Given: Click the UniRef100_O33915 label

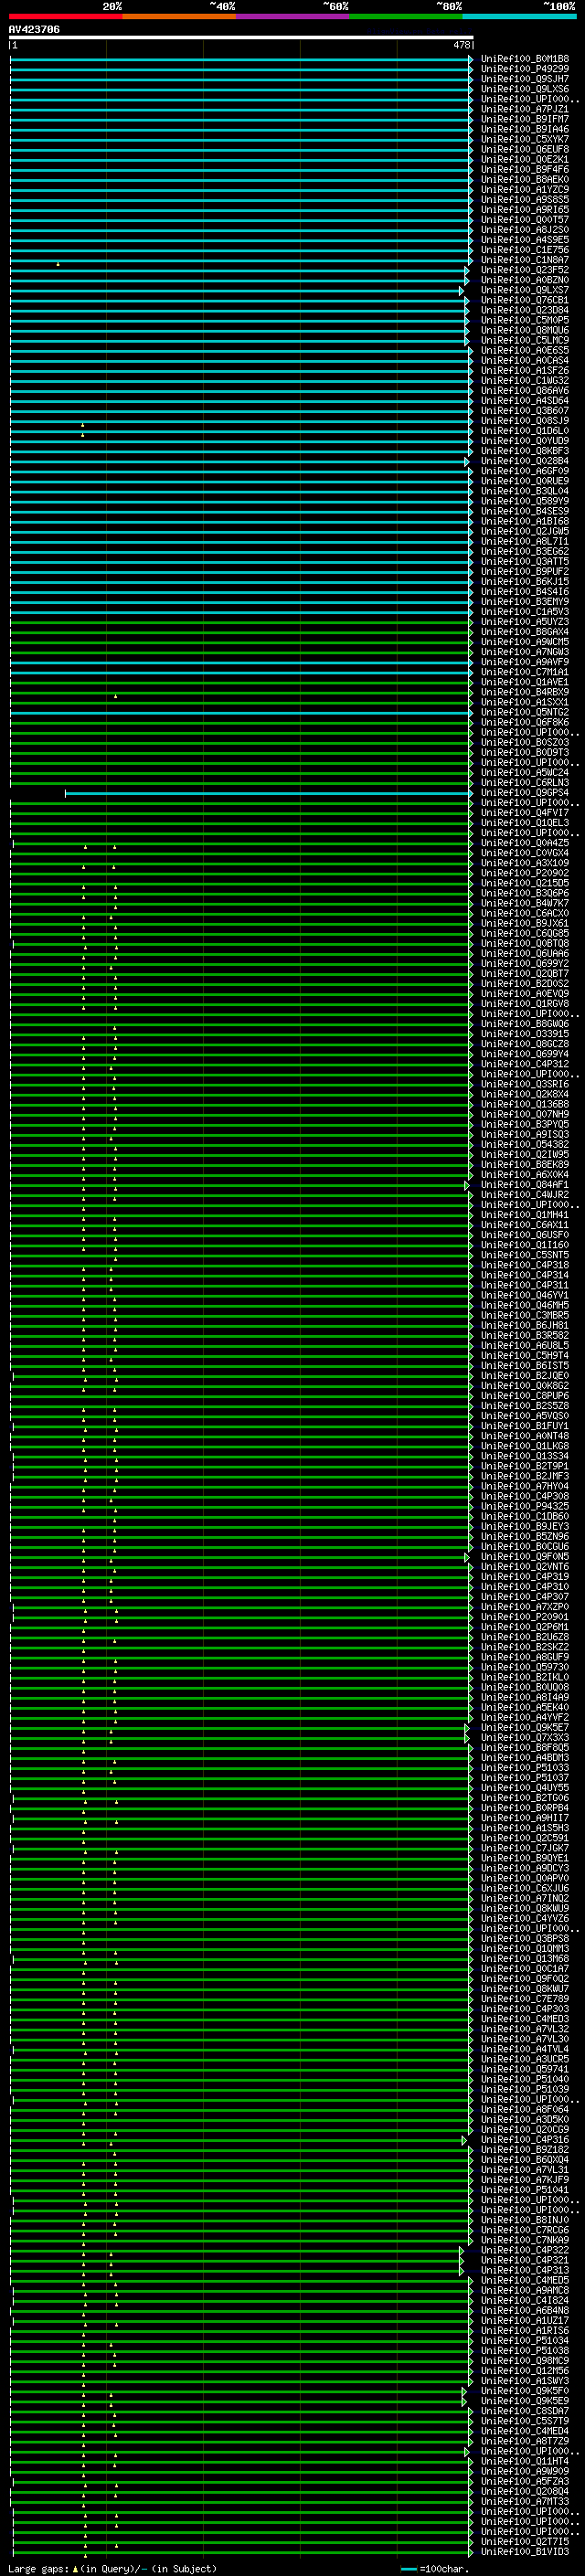Looking at the screenshot, I should coord(525,1034).
